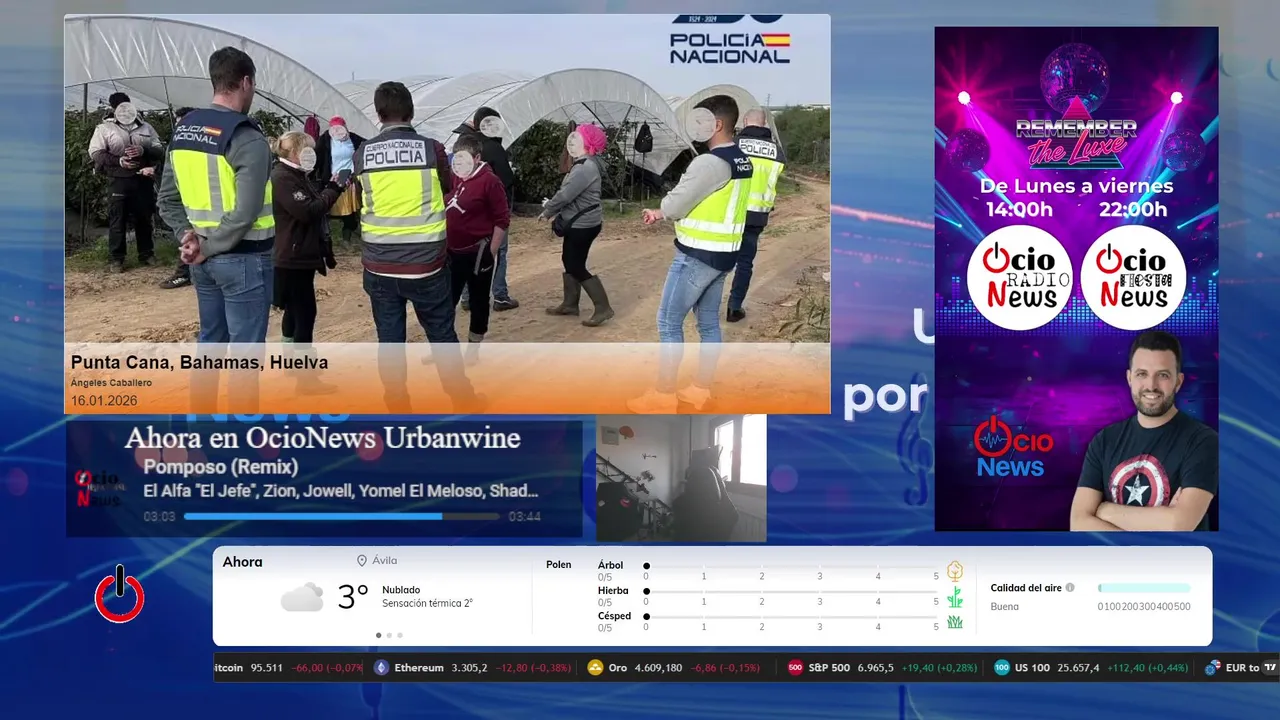This screenshot has width=1280, height=720.
Task: Click the tree pollen icon
Action: [955, 571]
